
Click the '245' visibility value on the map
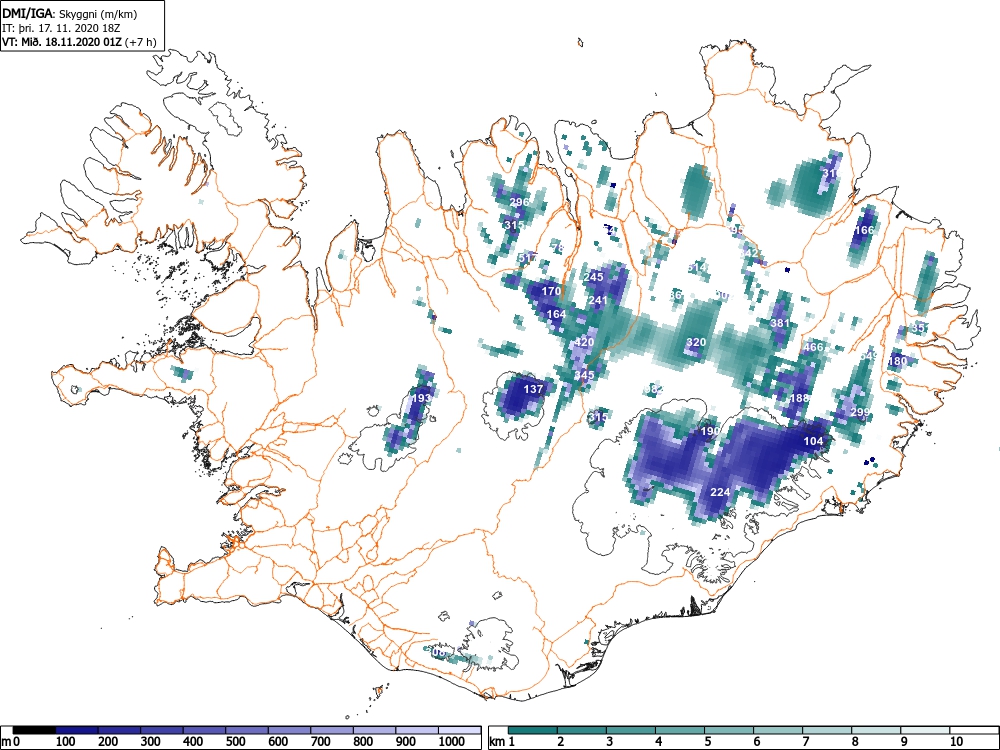click(x=593, y=277)
